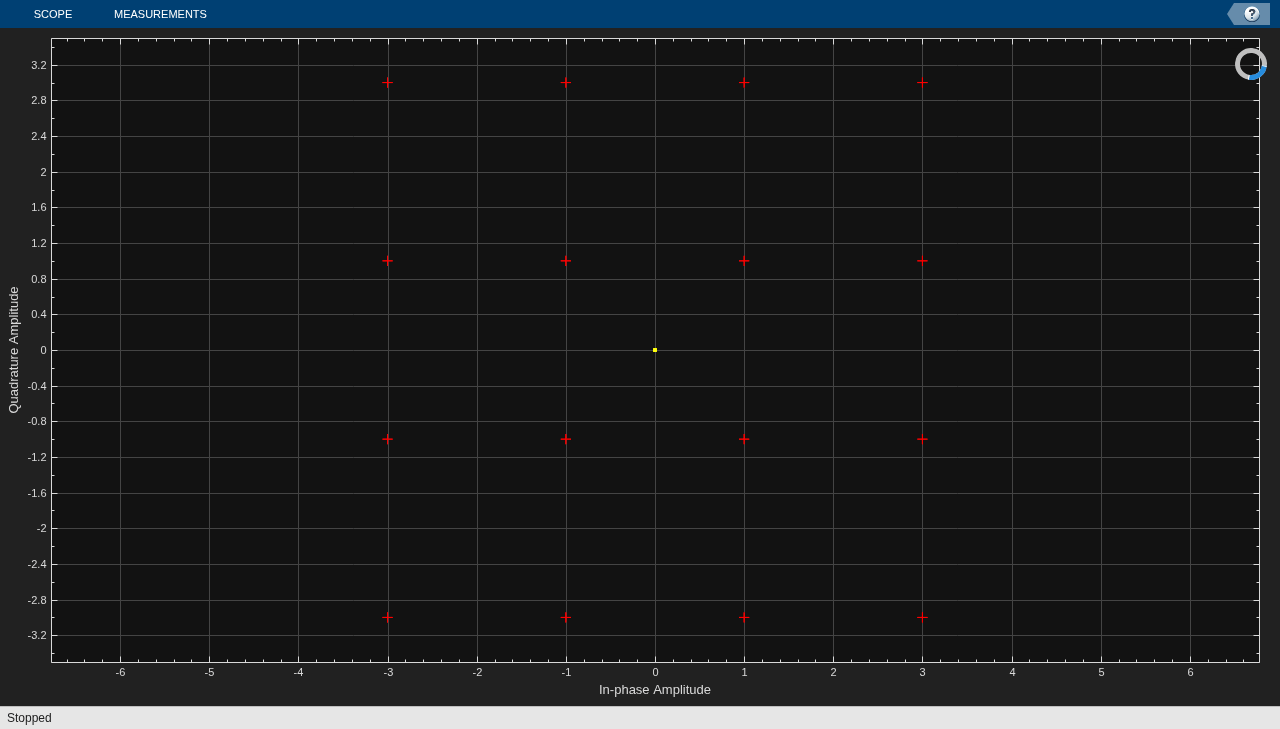Screen dimensions: 1280x729
Task: Select the In-phase Amplitude axis label
Action: point(655,689)
